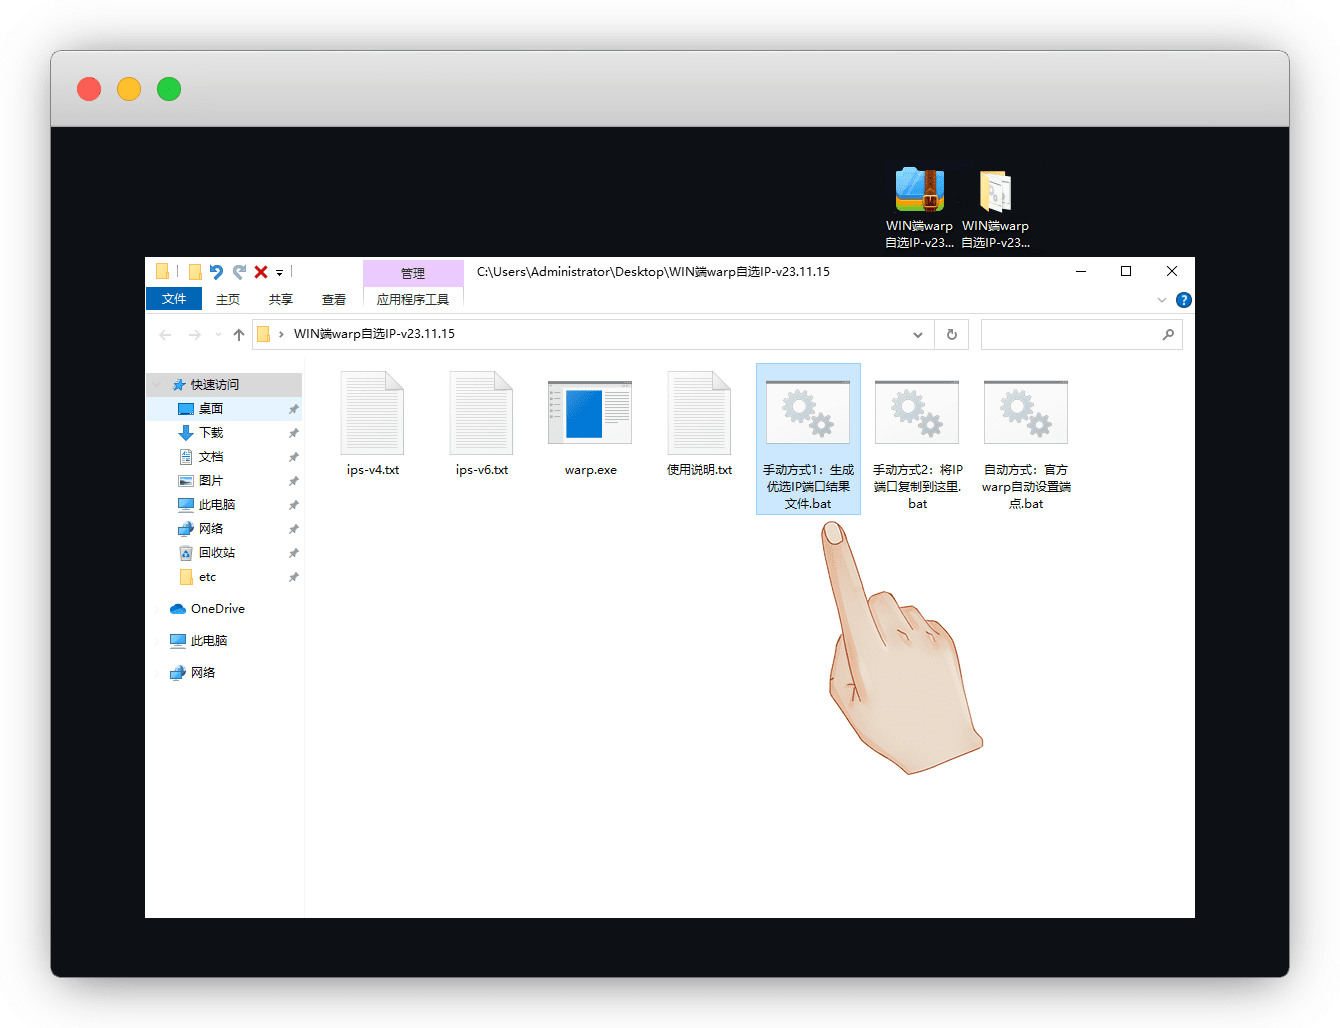Go up one folder level with up arrow
Viewport: 1340px width, 1028px height.
coord(239,335)
